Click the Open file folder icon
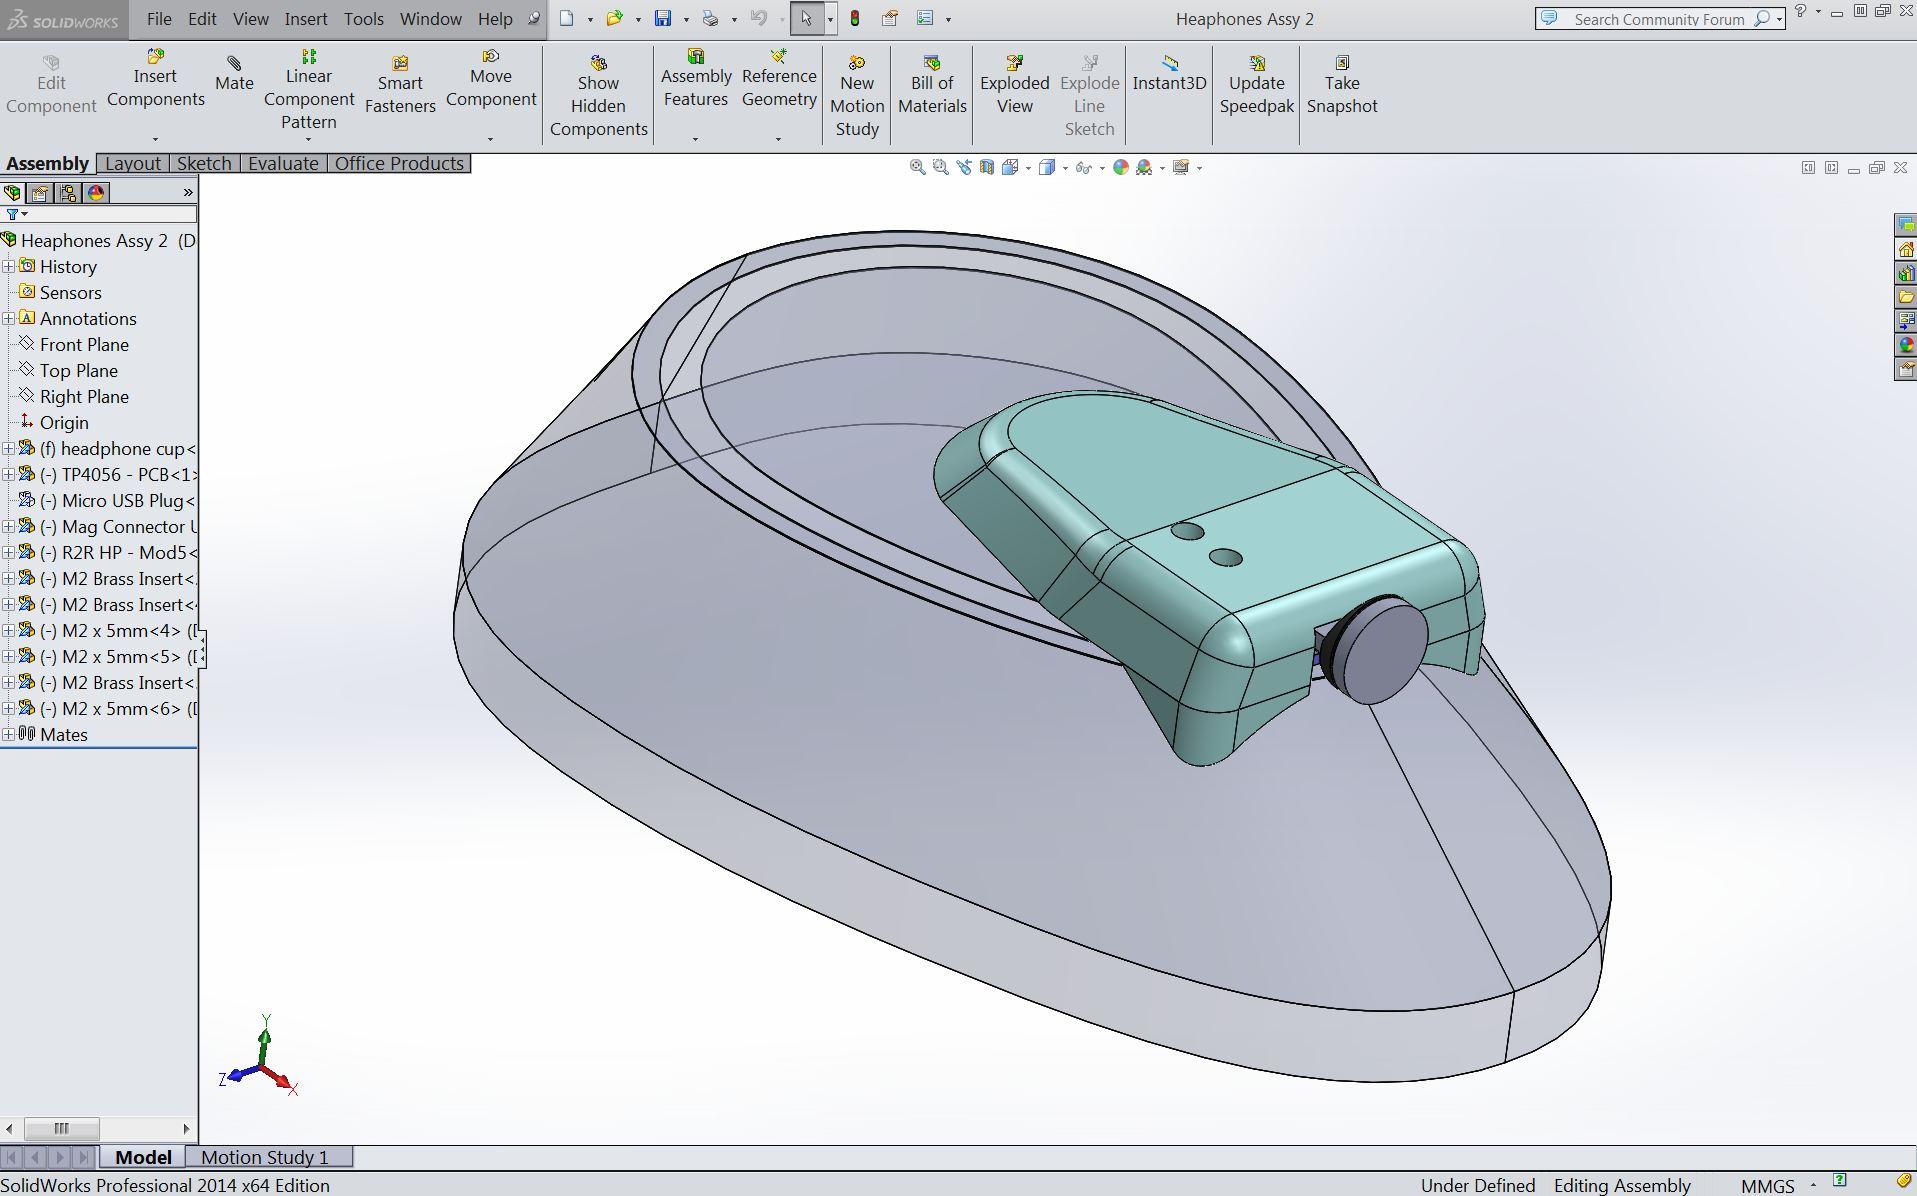This screenshot has width=1917, height=1196. click(614, 18)
